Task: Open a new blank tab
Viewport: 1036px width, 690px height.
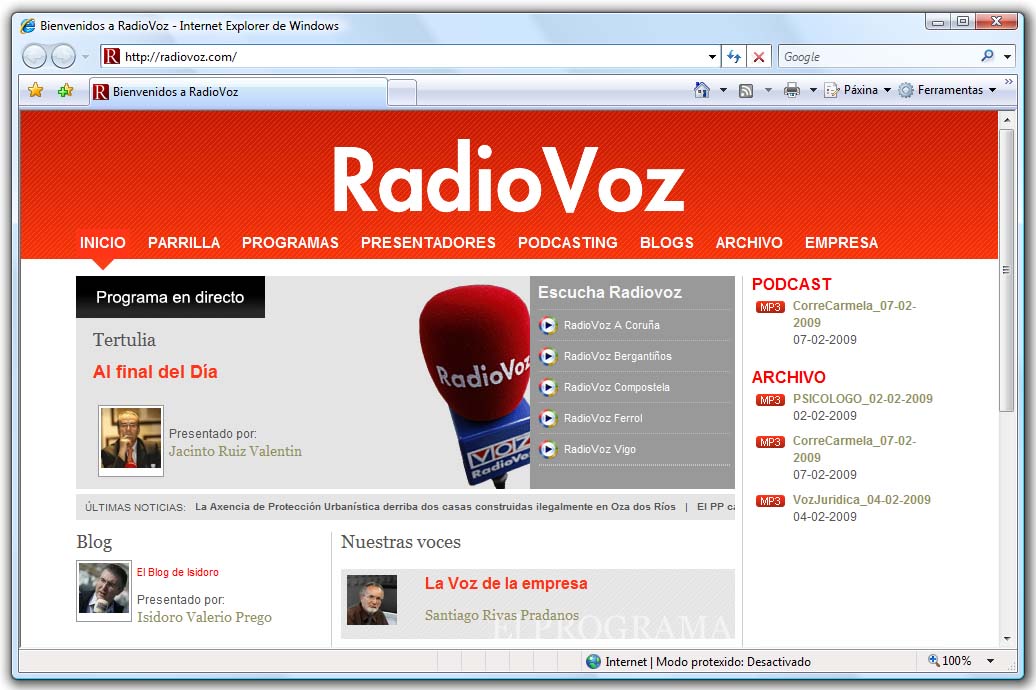Action: 402,93
